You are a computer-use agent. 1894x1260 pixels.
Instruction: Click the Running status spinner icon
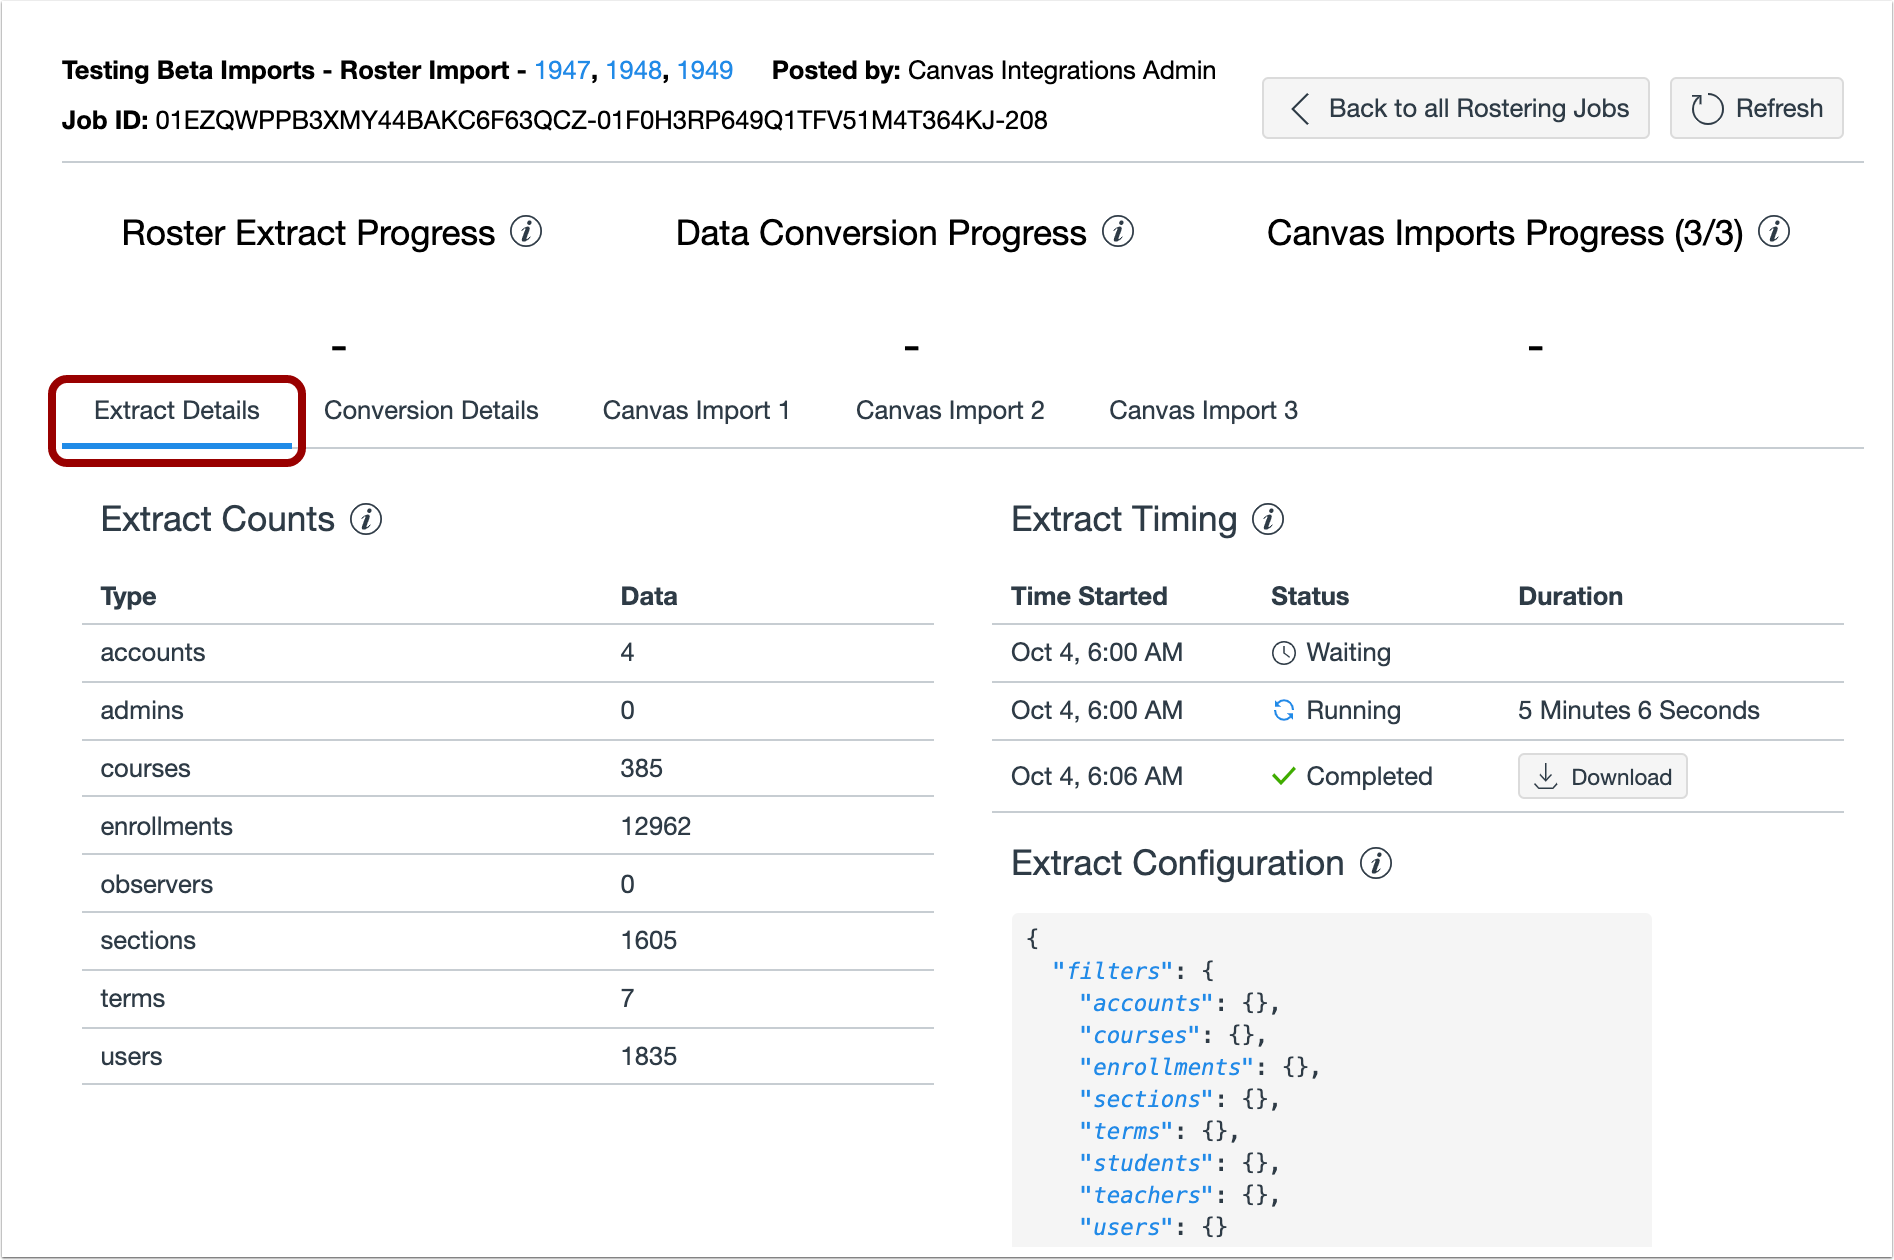(1283, 710)
